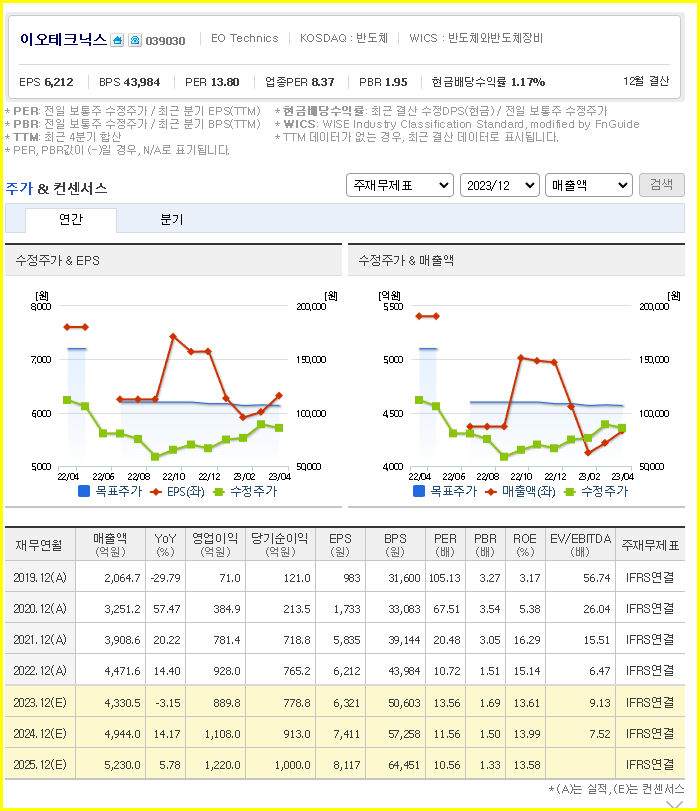Toggle 수정주가 legend in 매출액 chart
700x811 pixels.
click(x=596, y=491)
